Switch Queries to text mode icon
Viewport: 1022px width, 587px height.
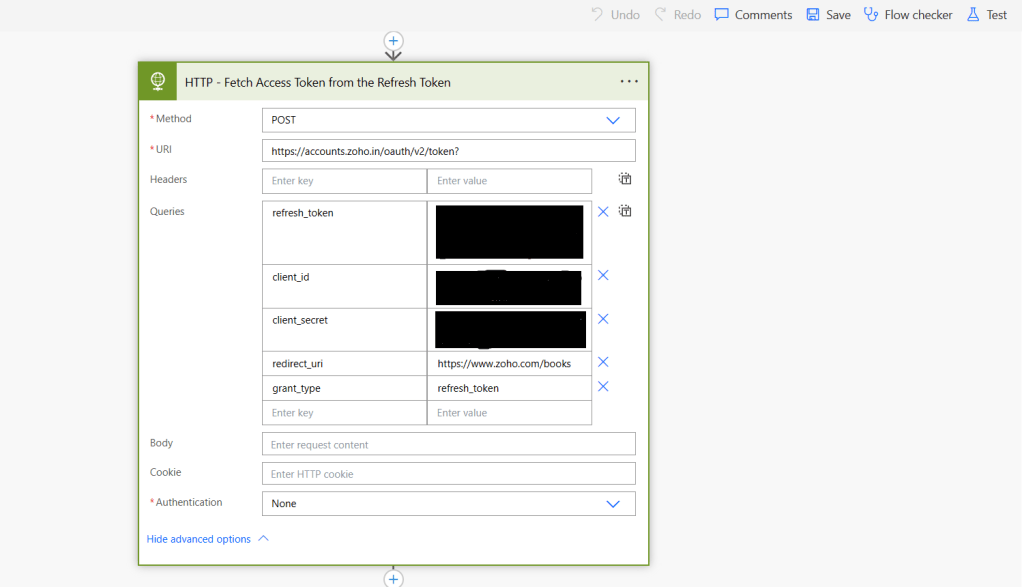625,211
